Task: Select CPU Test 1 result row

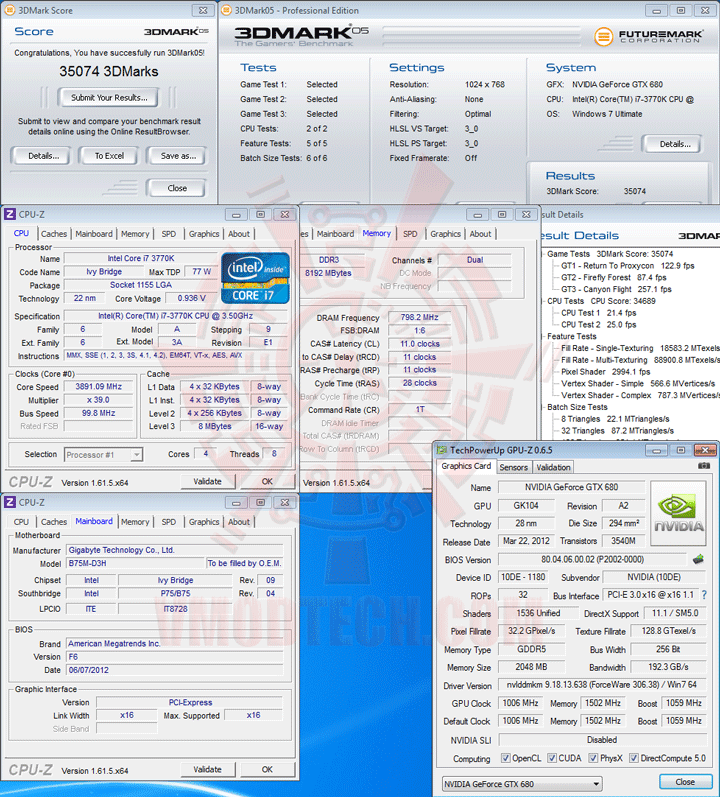Action: [599, 313]
